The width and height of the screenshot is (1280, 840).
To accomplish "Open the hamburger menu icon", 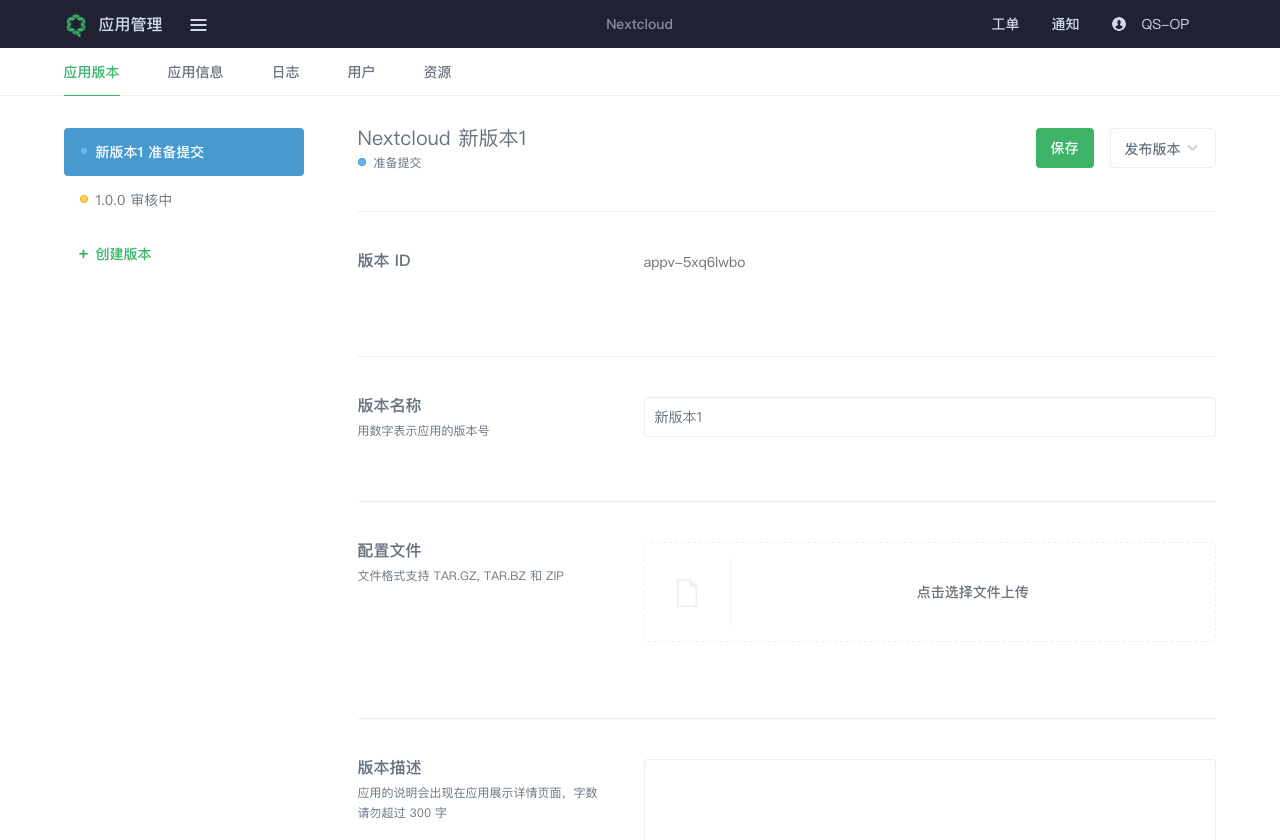I will pos(198,25).
